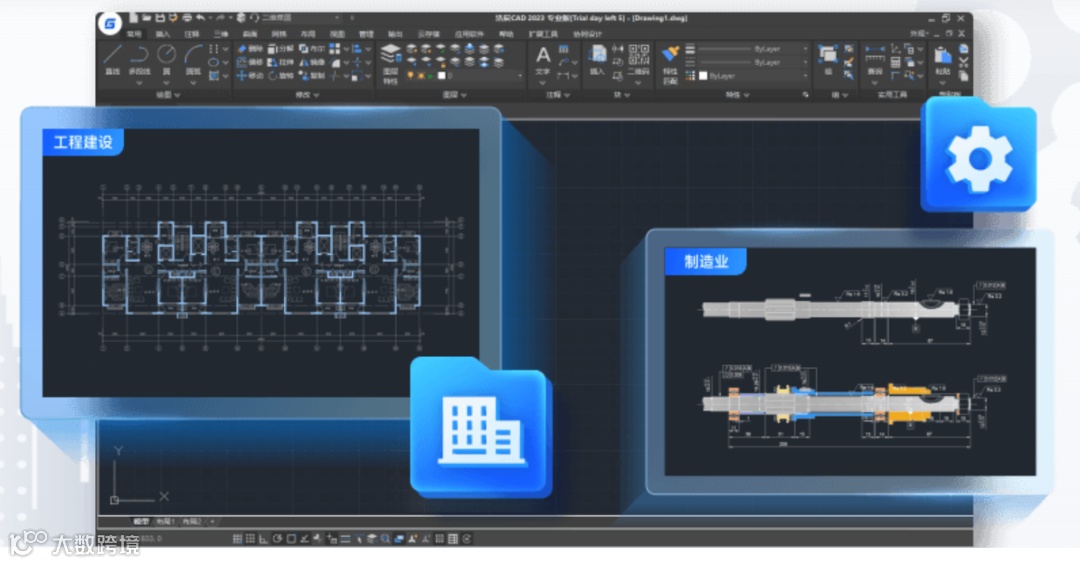Toggle lineweight display in status bar
Screen dimensions: 1080x564
[x=345, y=539]
